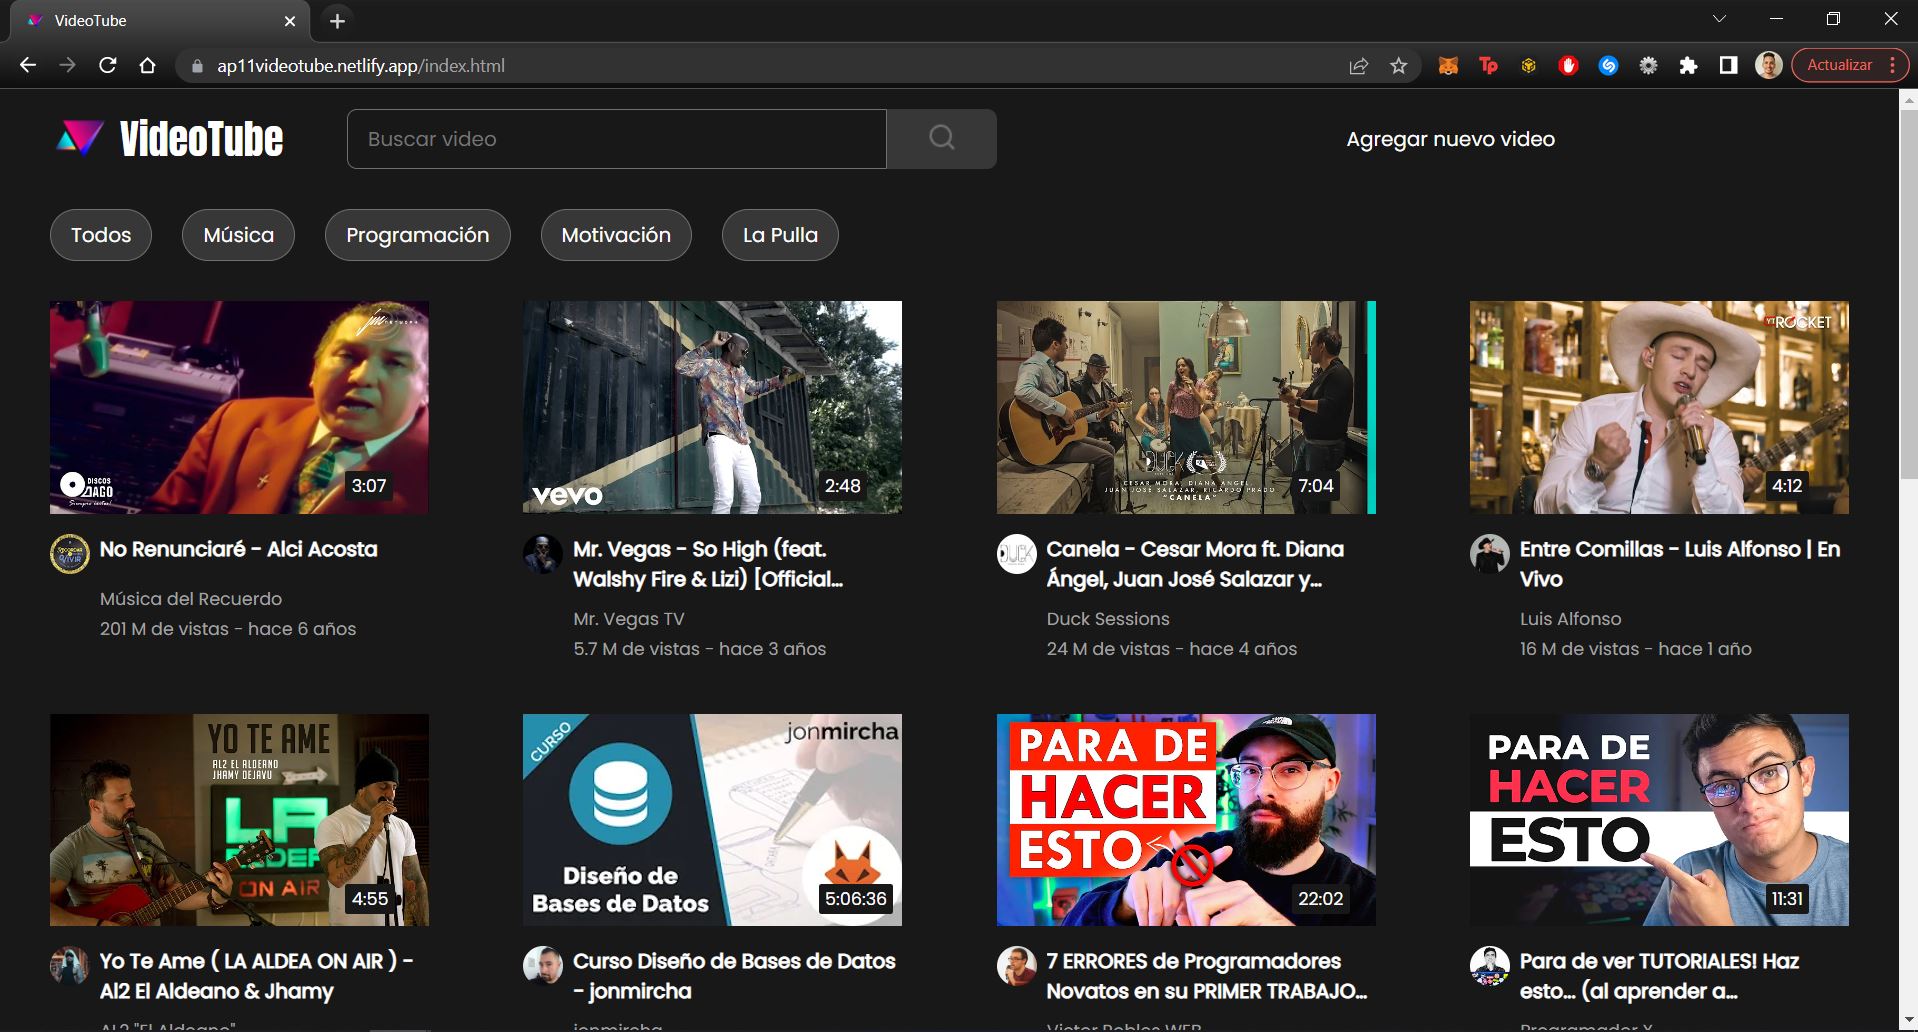Click the address bar URL

[361, 66]
